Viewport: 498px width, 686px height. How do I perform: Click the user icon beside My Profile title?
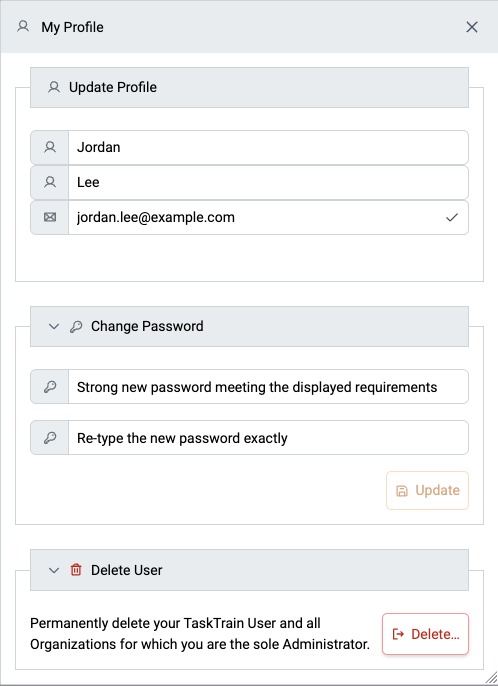click(x=23, y=27)
